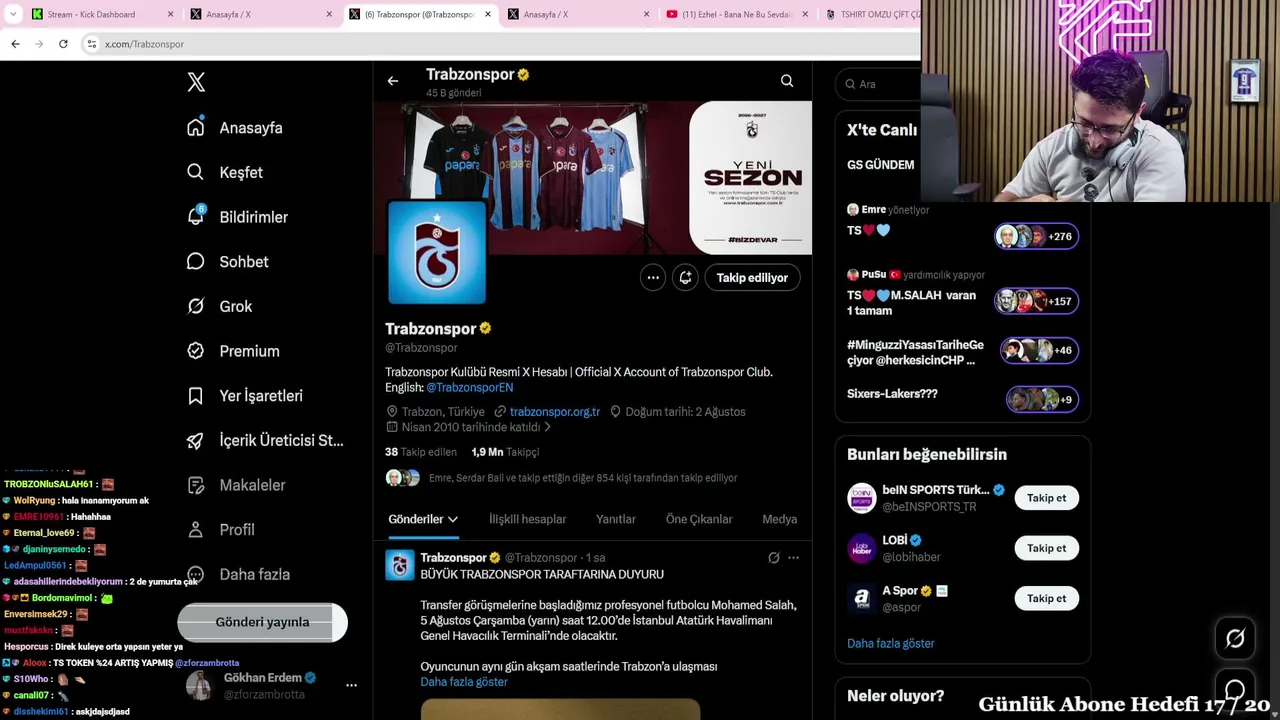The height and width of the screenshot is (720, 1280).
Task: Open A Spor suggested account
Action: 900,590
